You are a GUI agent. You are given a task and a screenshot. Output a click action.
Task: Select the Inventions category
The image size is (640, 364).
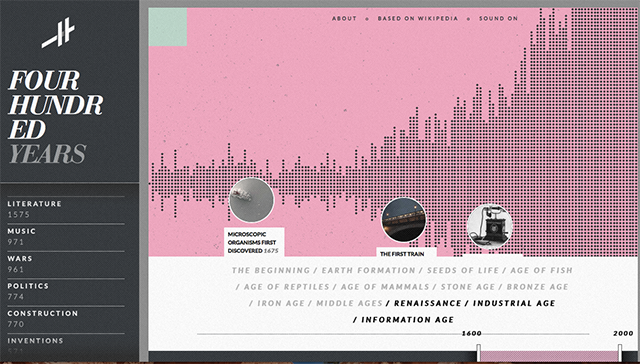click(x=66, y=344)
